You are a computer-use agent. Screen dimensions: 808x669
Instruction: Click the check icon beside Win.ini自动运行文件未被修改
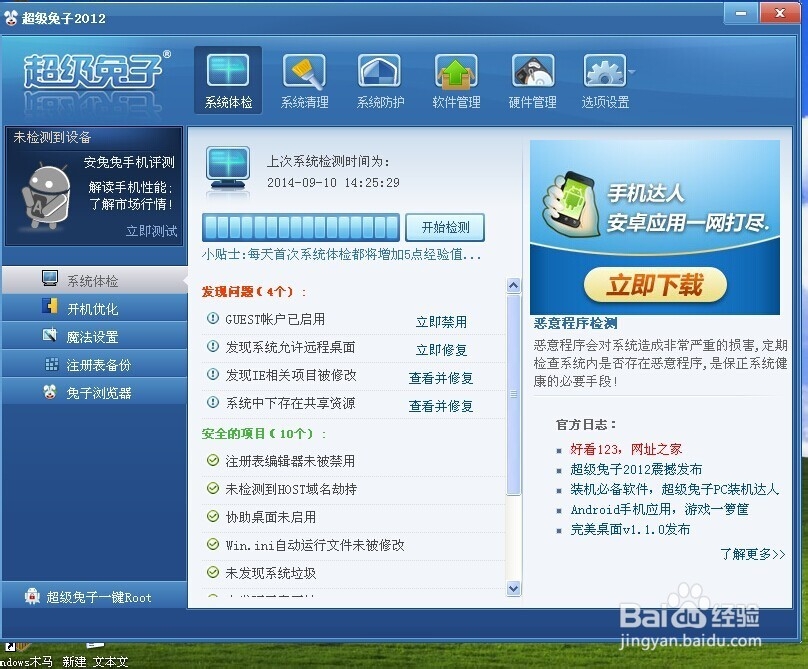(212, 544)
